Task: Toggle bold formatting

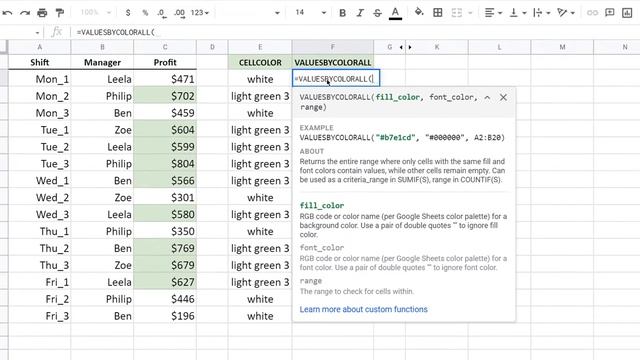Action: [342, 13]
